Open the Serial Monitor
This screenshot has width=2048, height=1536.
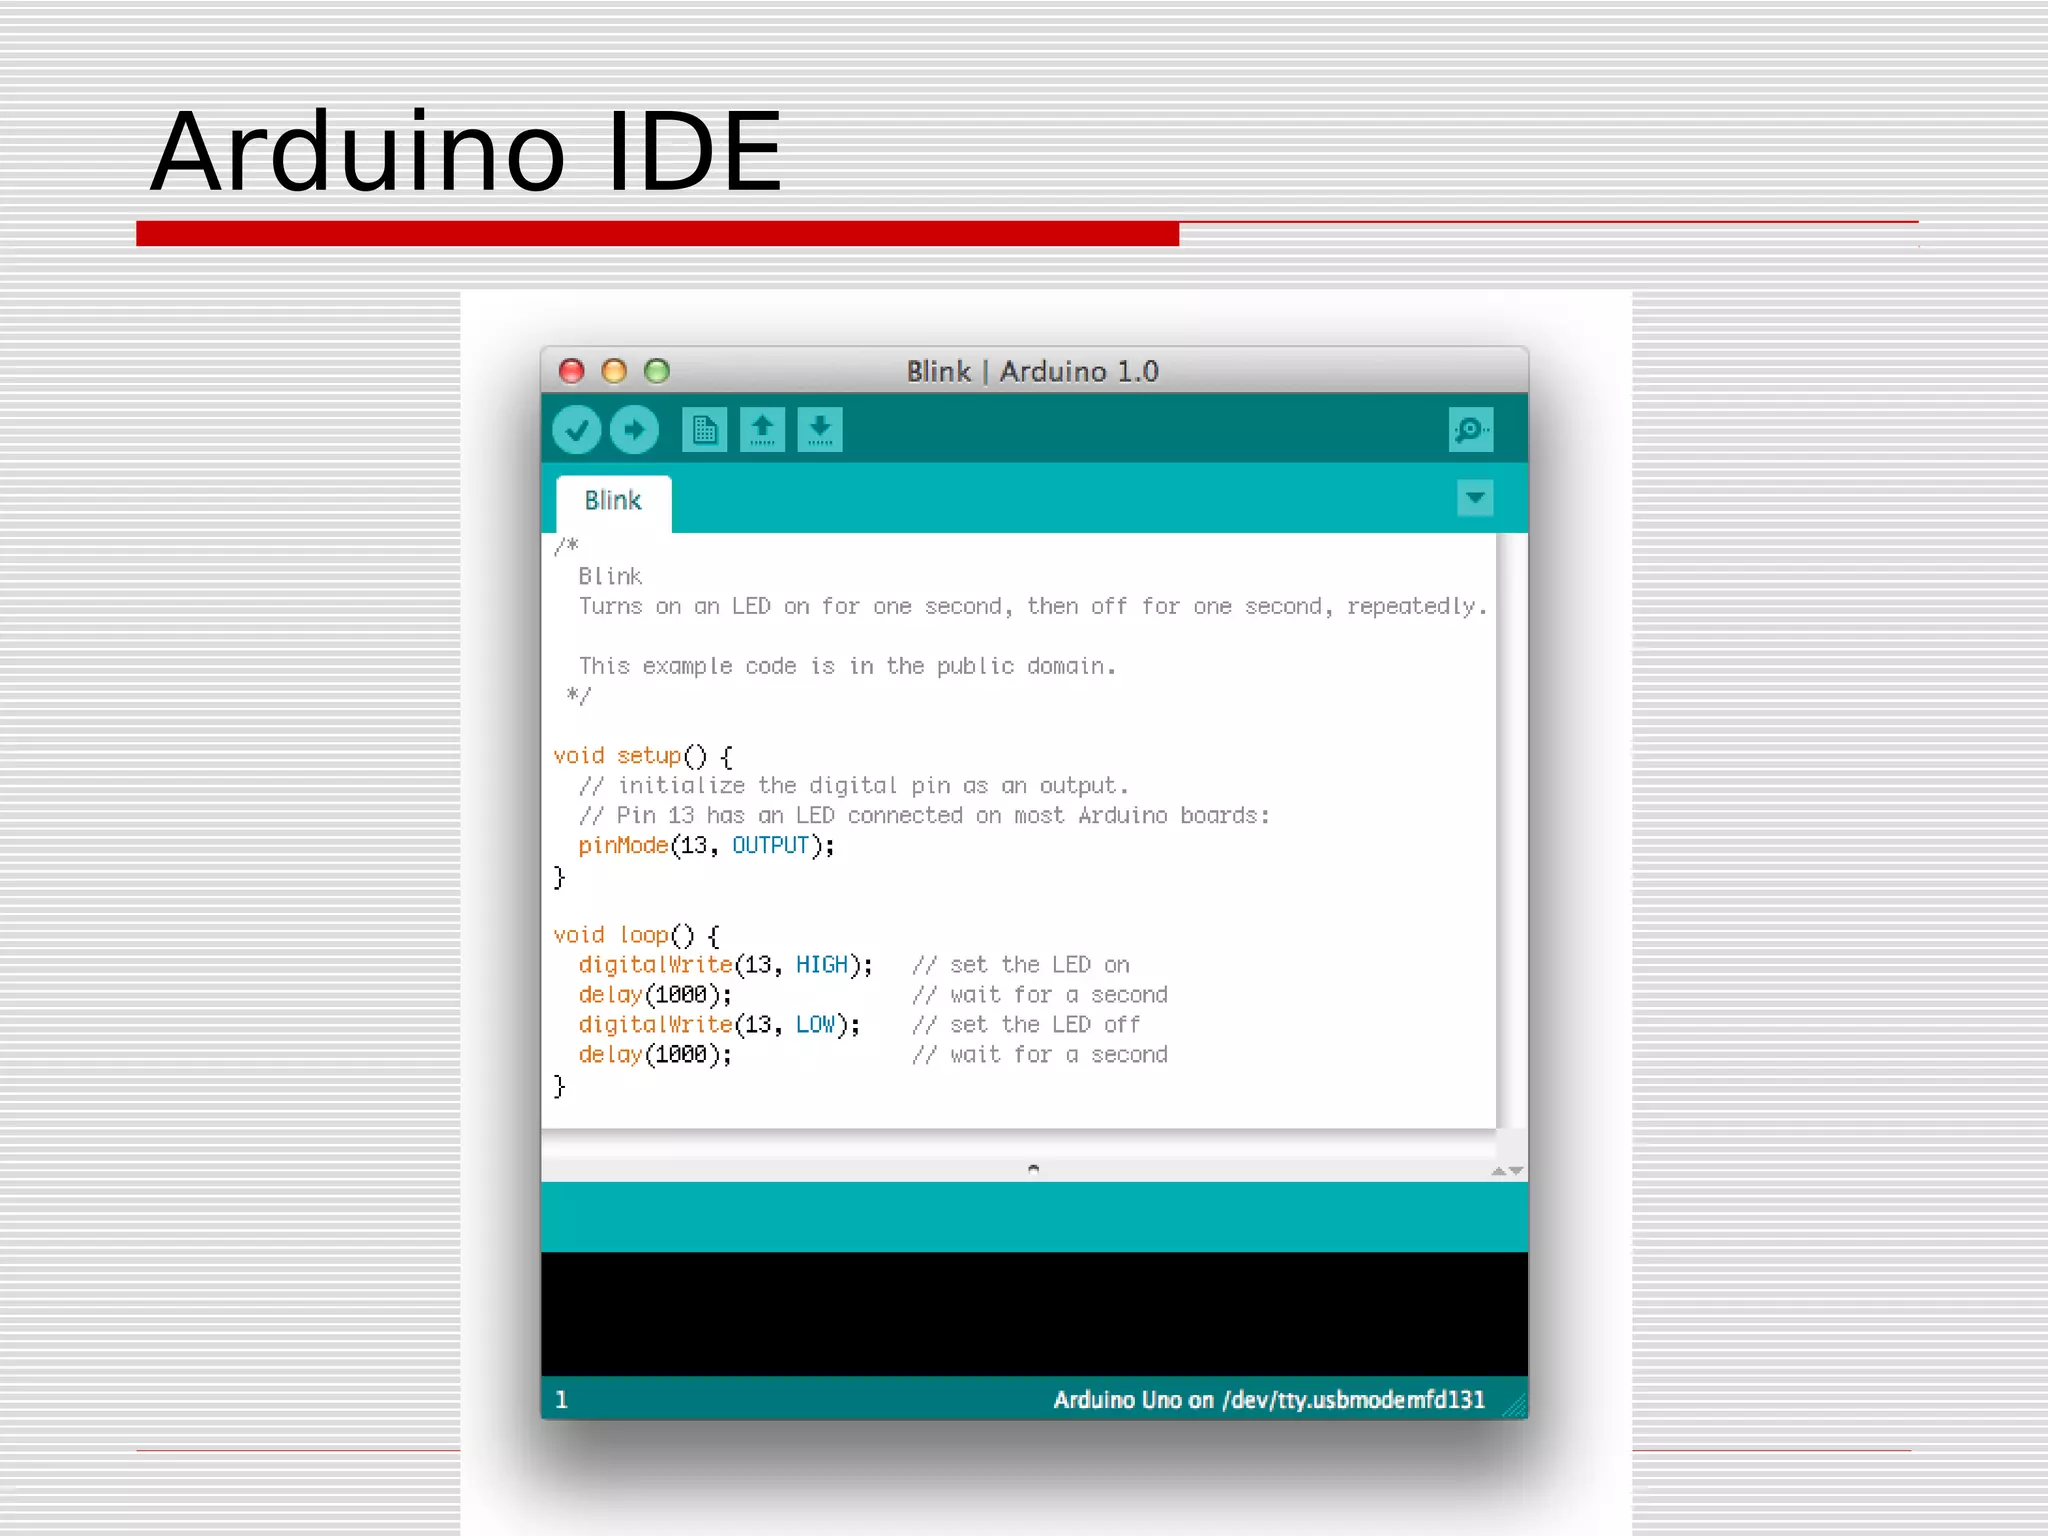click(x=1471, y=430)
